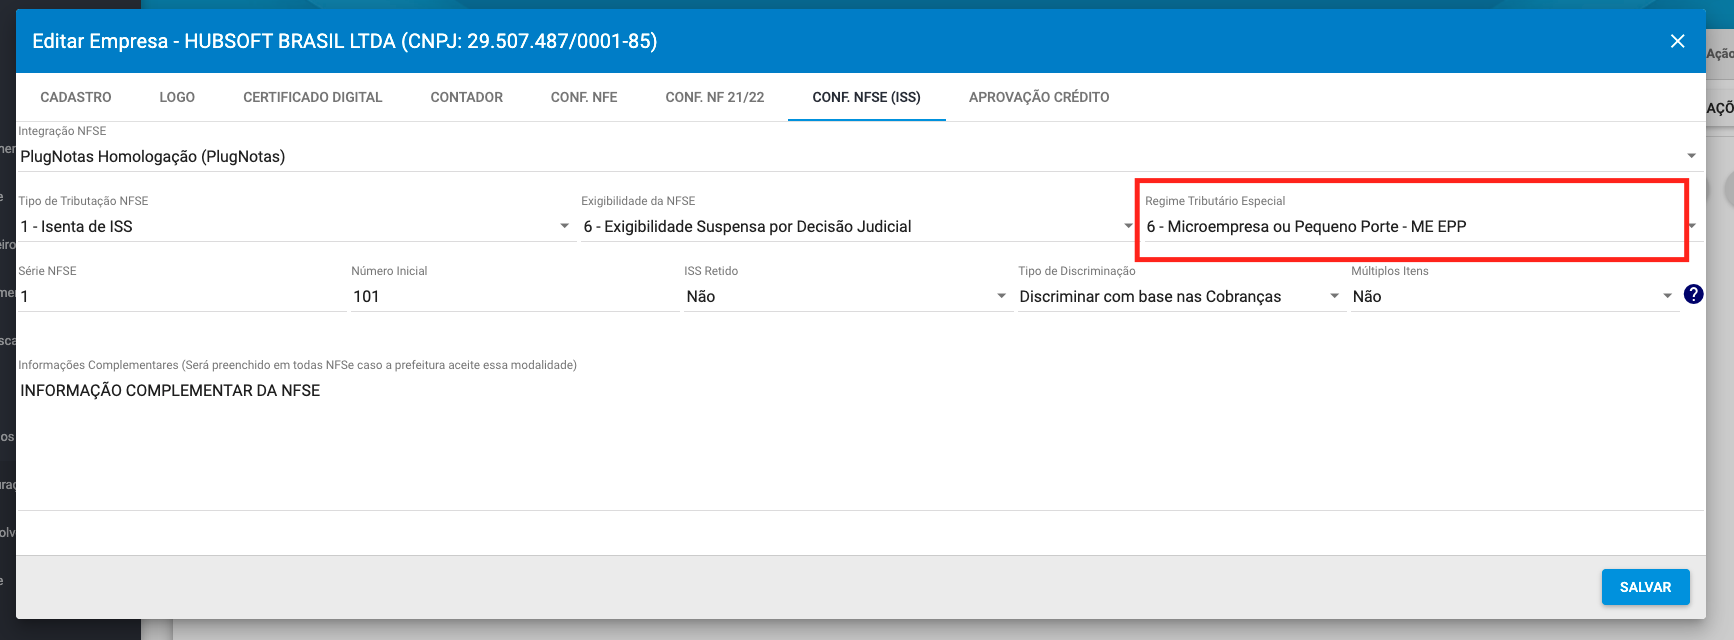This screenshot has width=1734, height=640.
Task: Open the CADASTRO tab
Action: 76,97
